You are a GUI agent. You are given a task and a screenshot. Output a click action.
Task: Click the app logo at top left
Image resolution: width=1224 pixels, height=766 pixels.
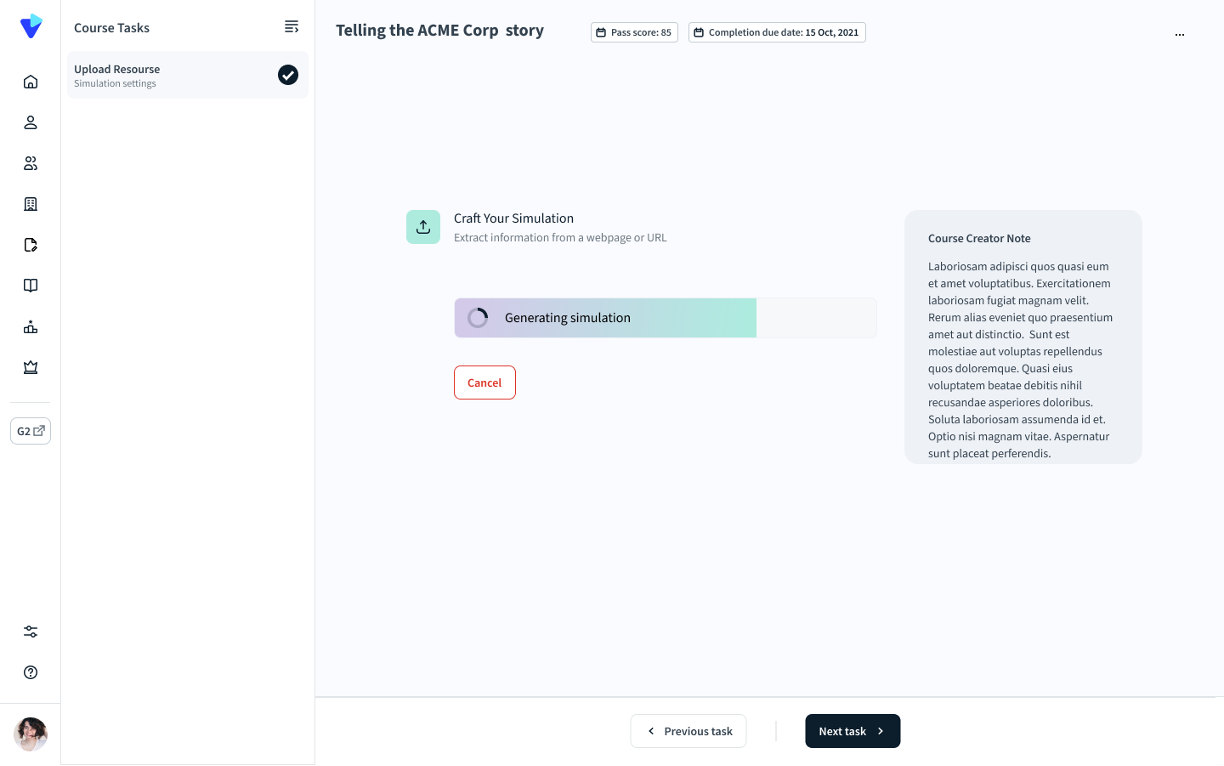click(31, 27)
